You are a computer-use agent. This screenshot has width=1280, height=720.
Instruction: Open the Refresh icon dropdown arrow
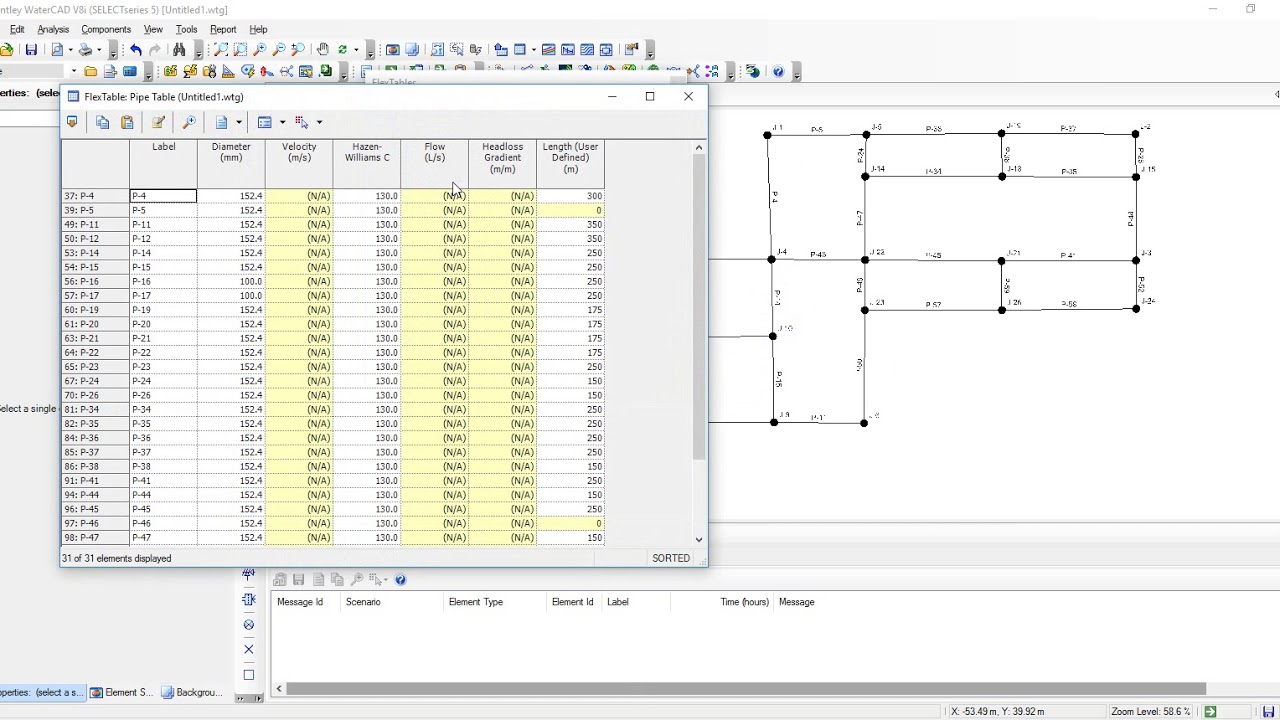[355, 50]
